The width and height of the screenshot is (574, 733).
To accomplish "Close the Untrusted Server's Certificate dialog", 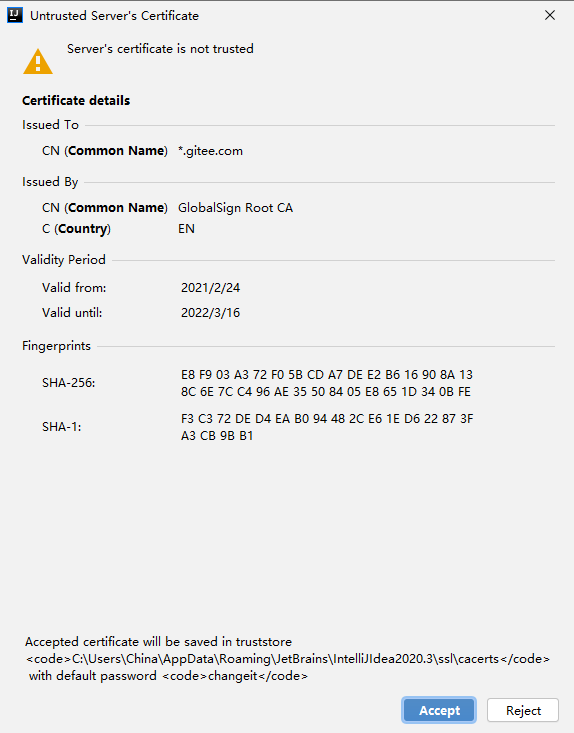I will tap(550, 15).
